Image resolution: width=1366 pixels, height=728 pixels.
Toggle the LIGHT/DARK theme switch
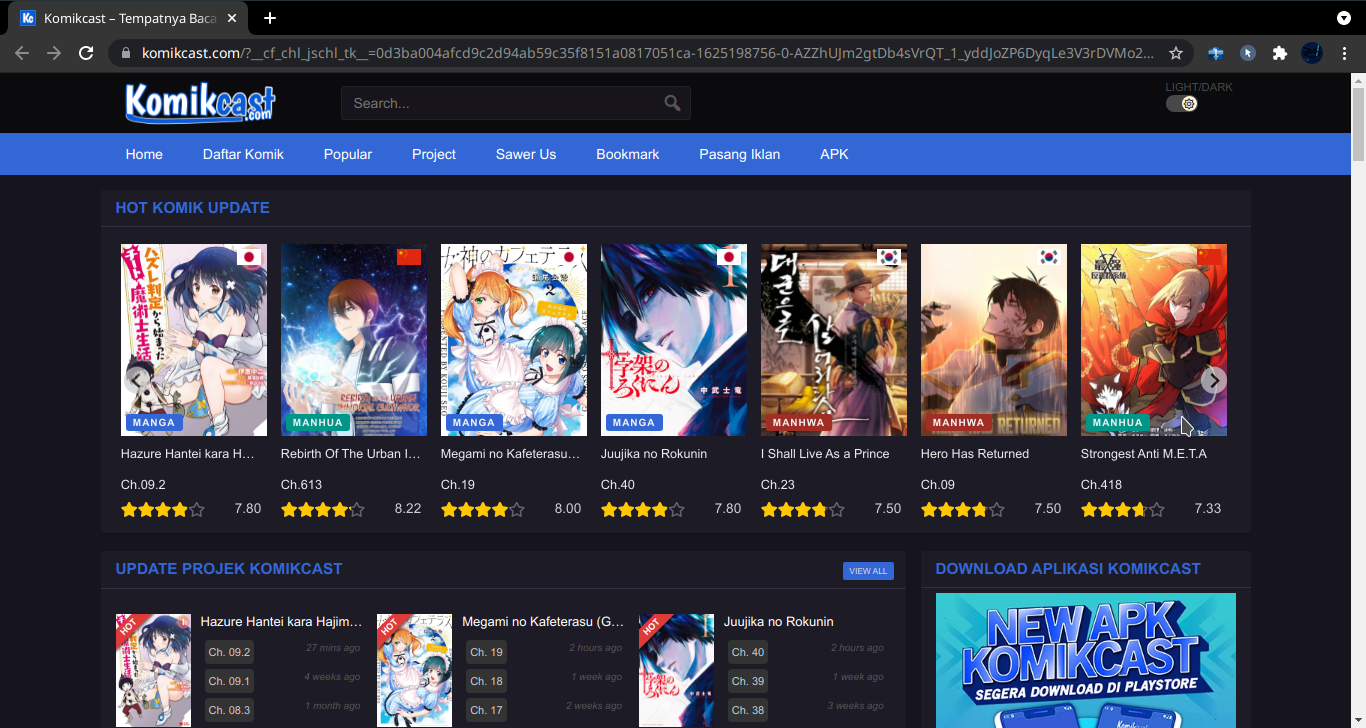1182,103
